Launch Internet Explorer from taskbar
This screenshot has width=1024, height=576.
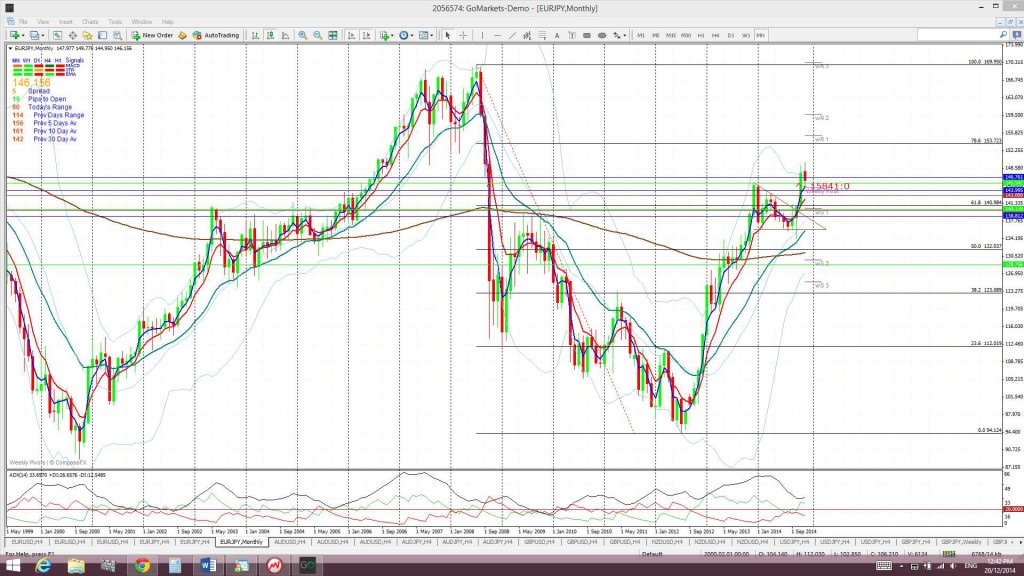43,566
